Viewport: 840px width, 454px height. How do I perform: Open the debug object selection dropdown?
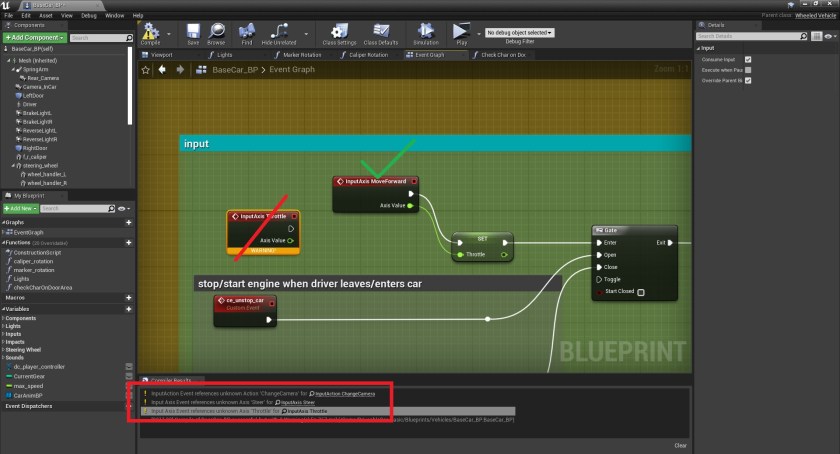tap(520, 33)
